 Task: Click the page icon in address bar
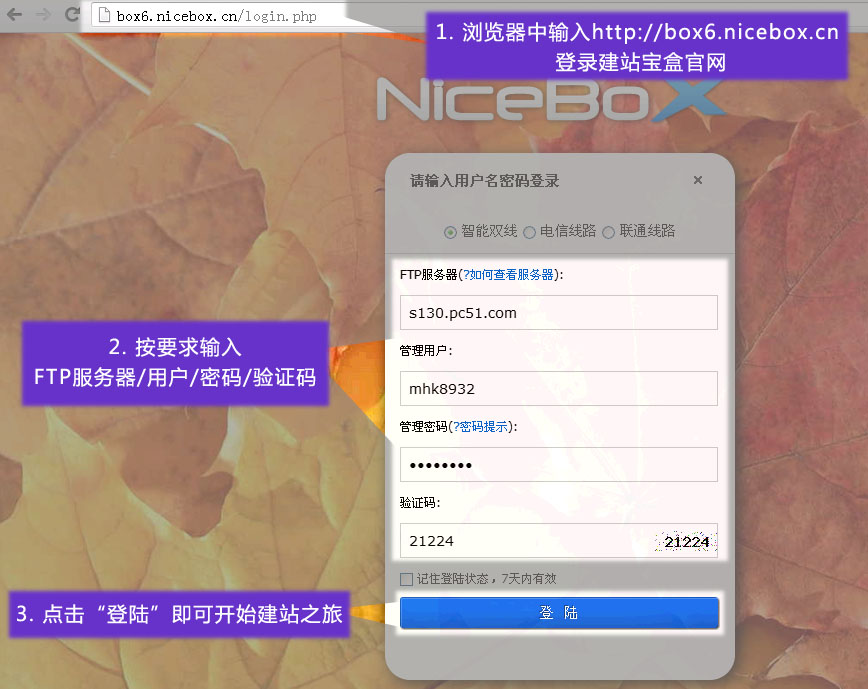[x=103, y=16]
